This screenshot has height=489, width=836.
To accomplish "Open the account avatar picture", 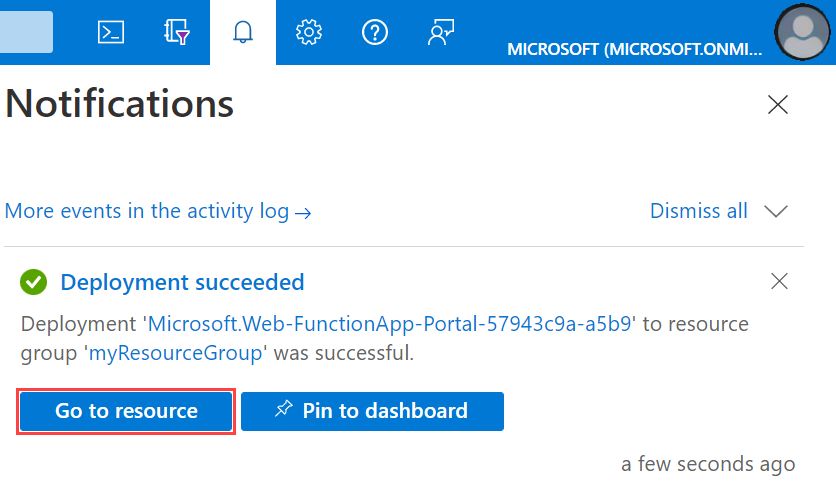I will (802, 32).
